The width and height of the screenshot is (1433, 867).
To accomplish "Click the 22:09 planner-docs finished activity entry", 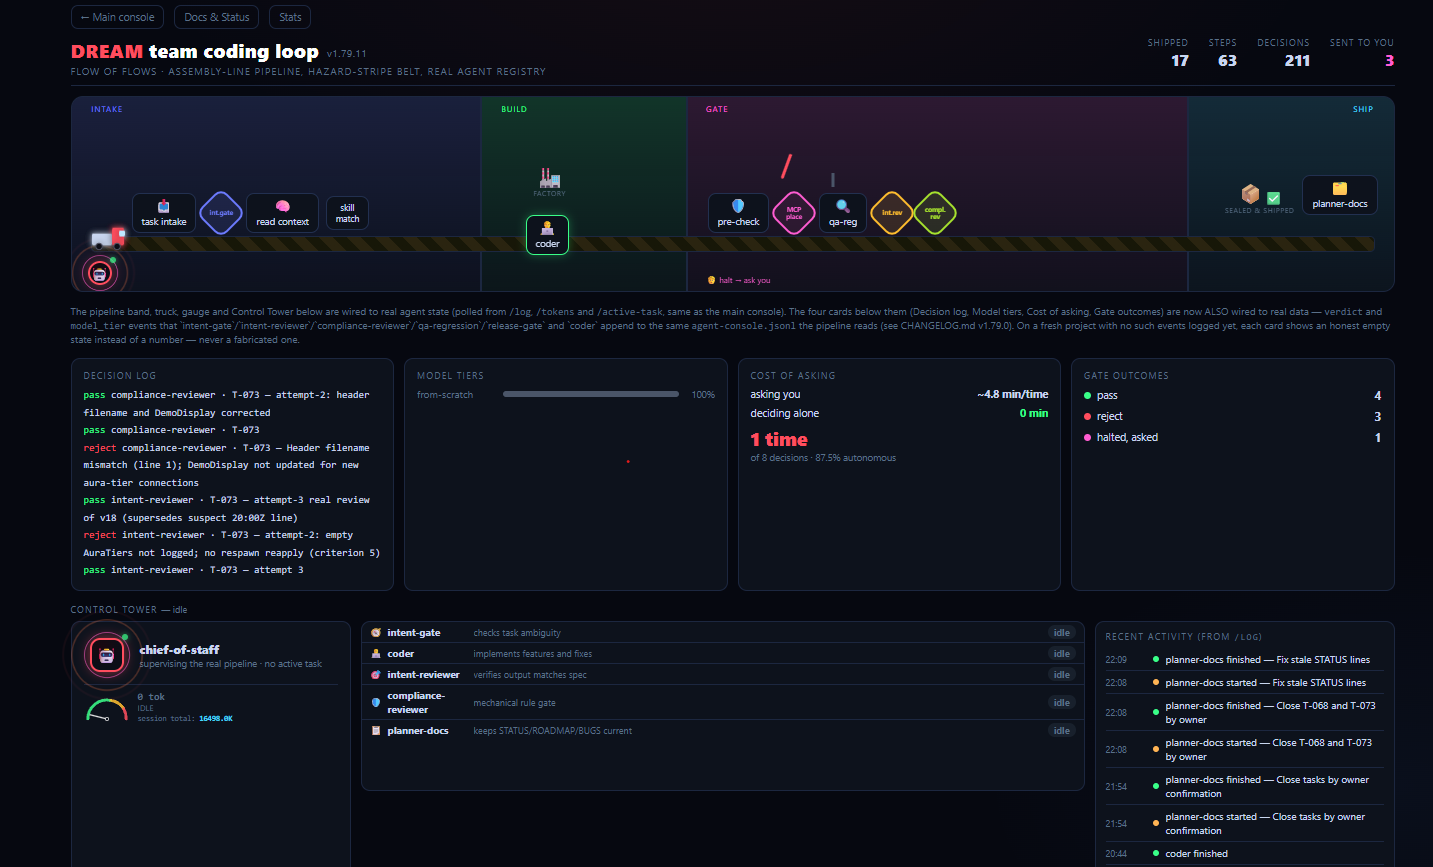I will coord(1244,660).
